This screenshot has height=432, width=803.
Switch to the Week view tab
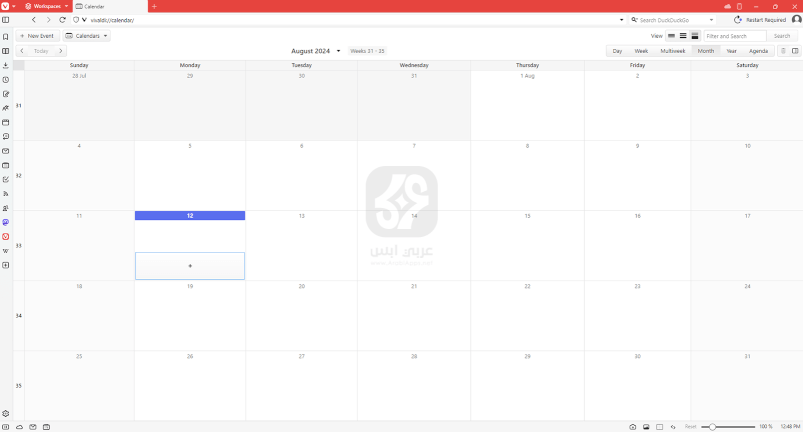(641, 51)
